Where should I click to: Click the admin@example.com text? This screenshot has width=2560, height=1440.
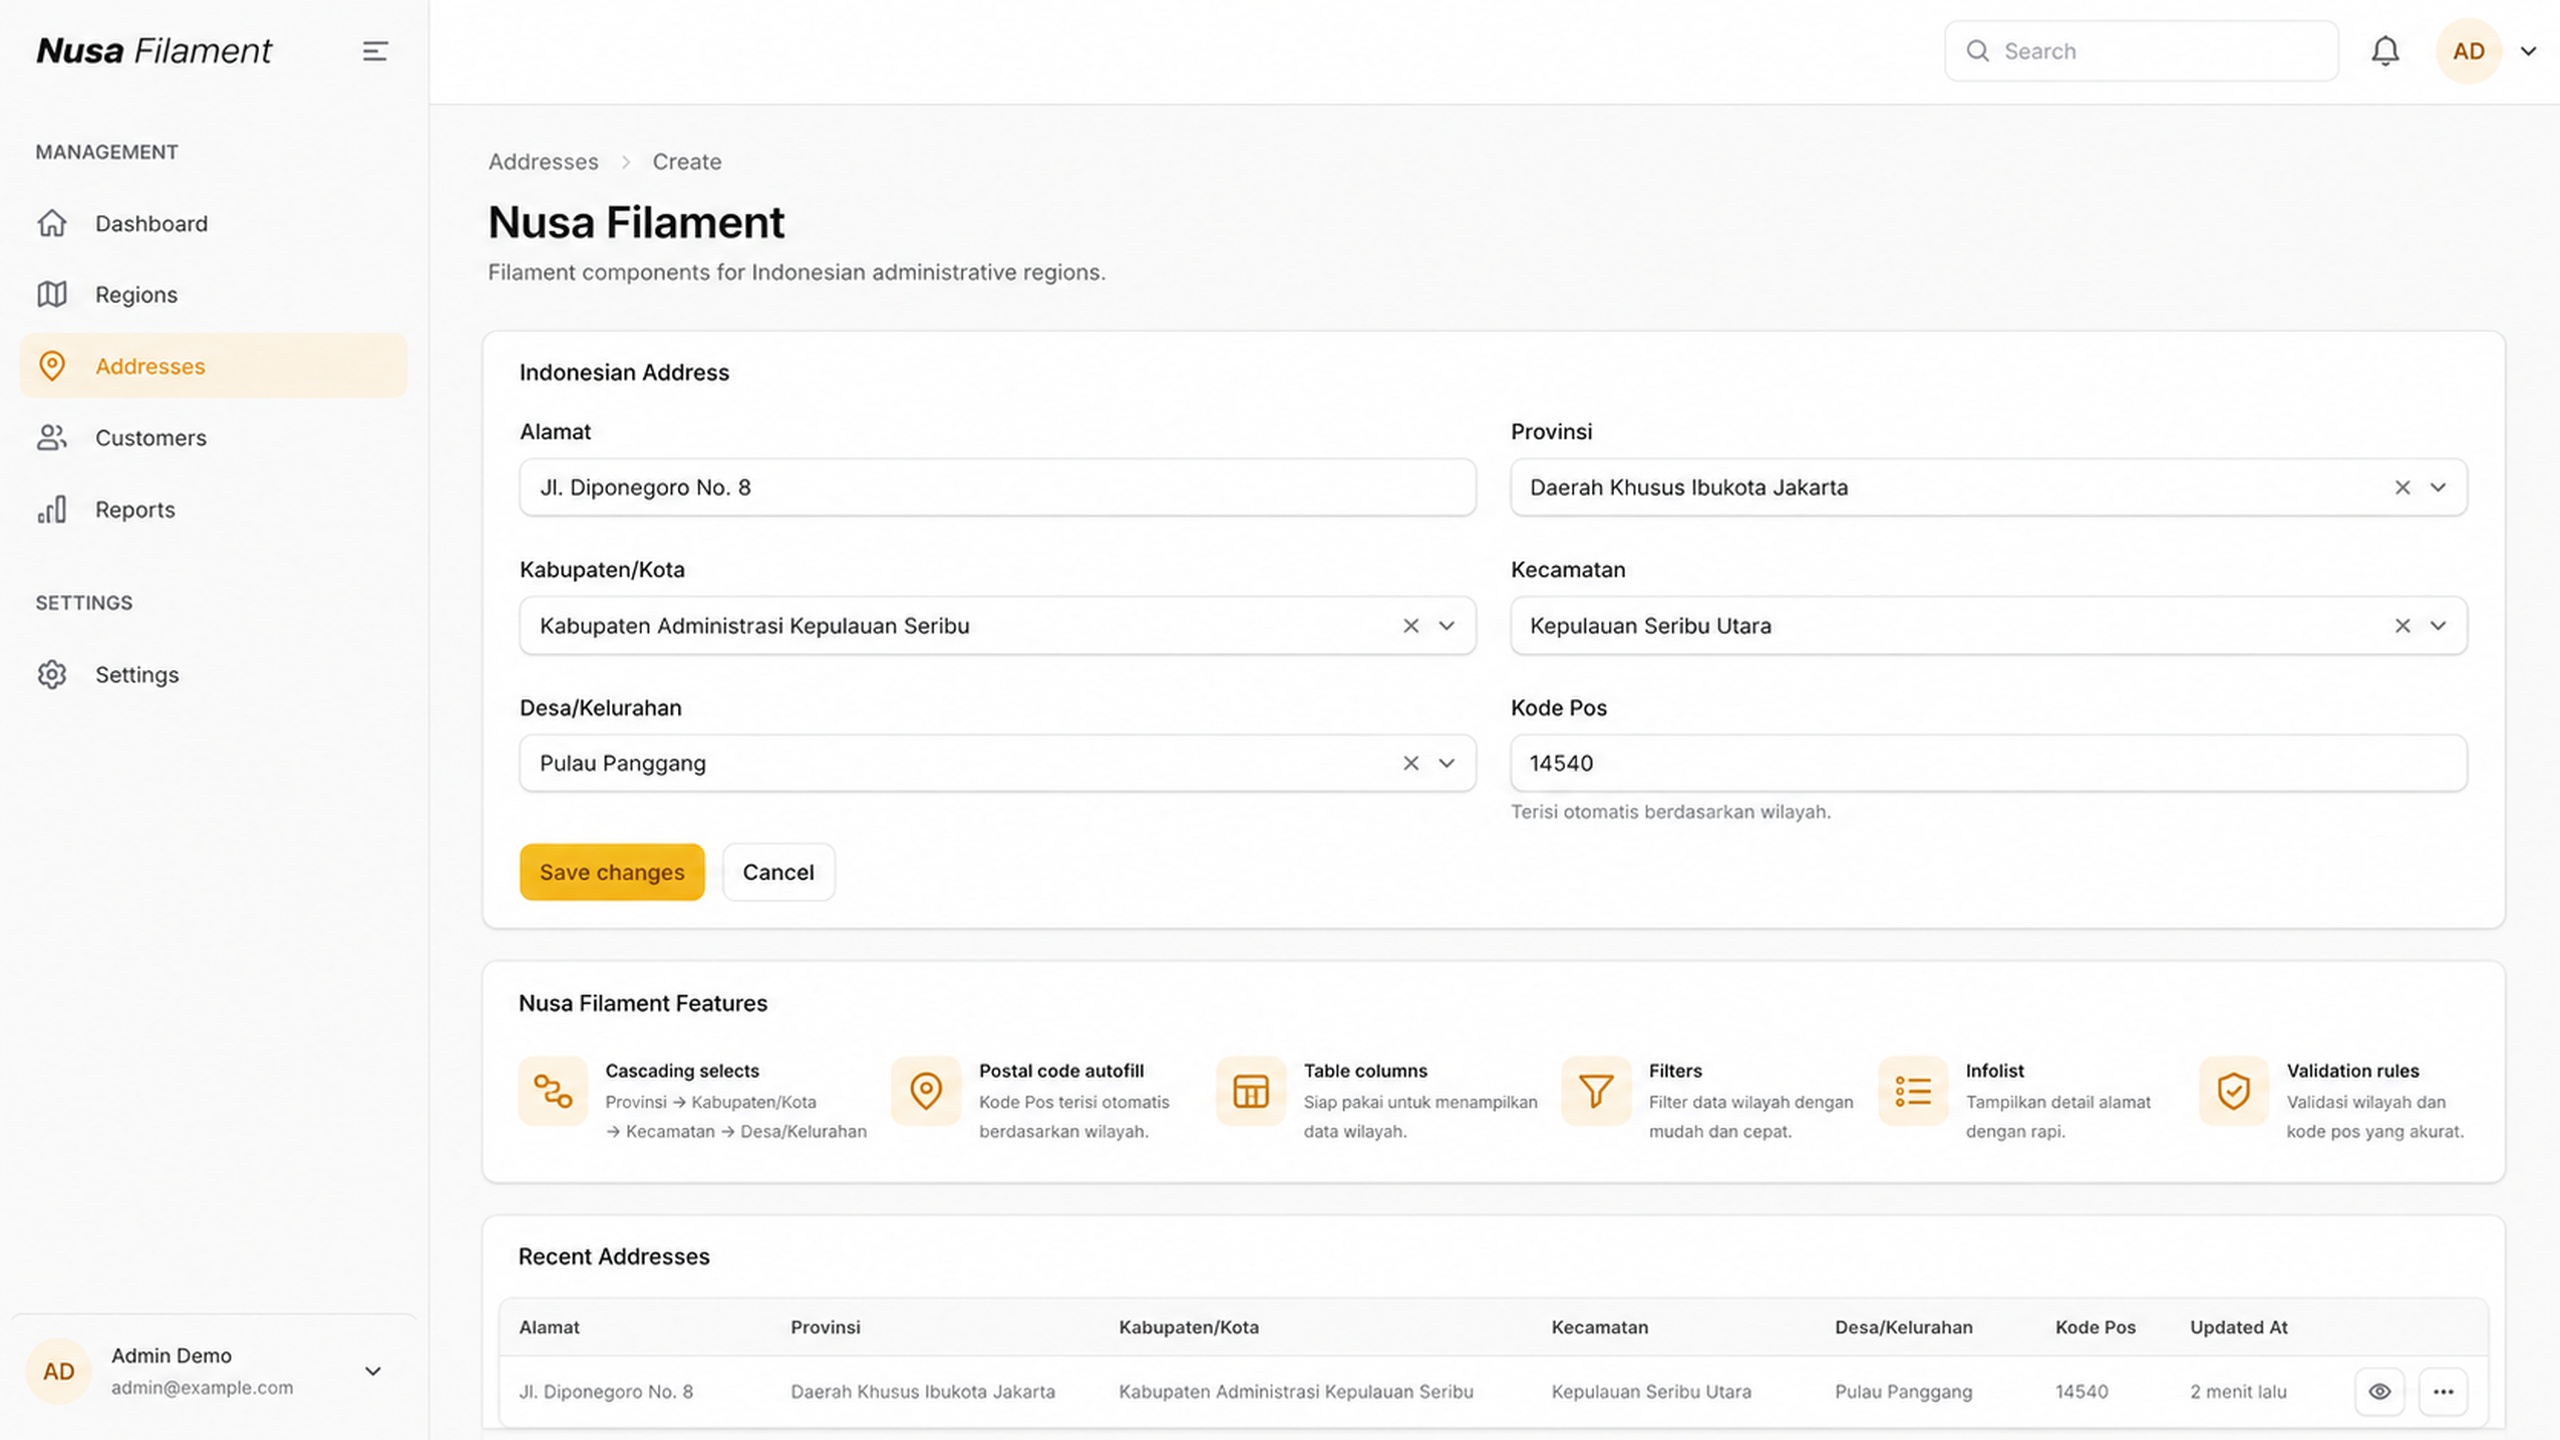[x=202, y=1387]
